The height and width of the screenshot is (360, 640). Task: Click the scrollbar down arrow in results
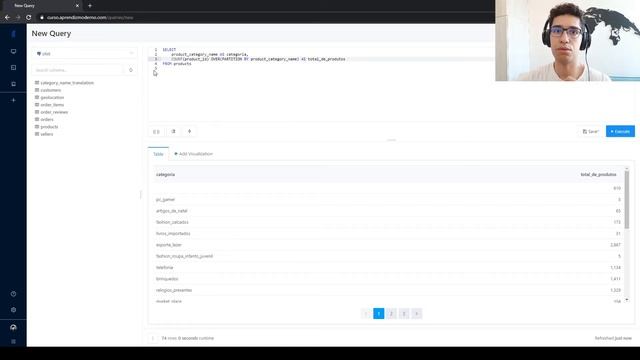[x=627, y=300]
